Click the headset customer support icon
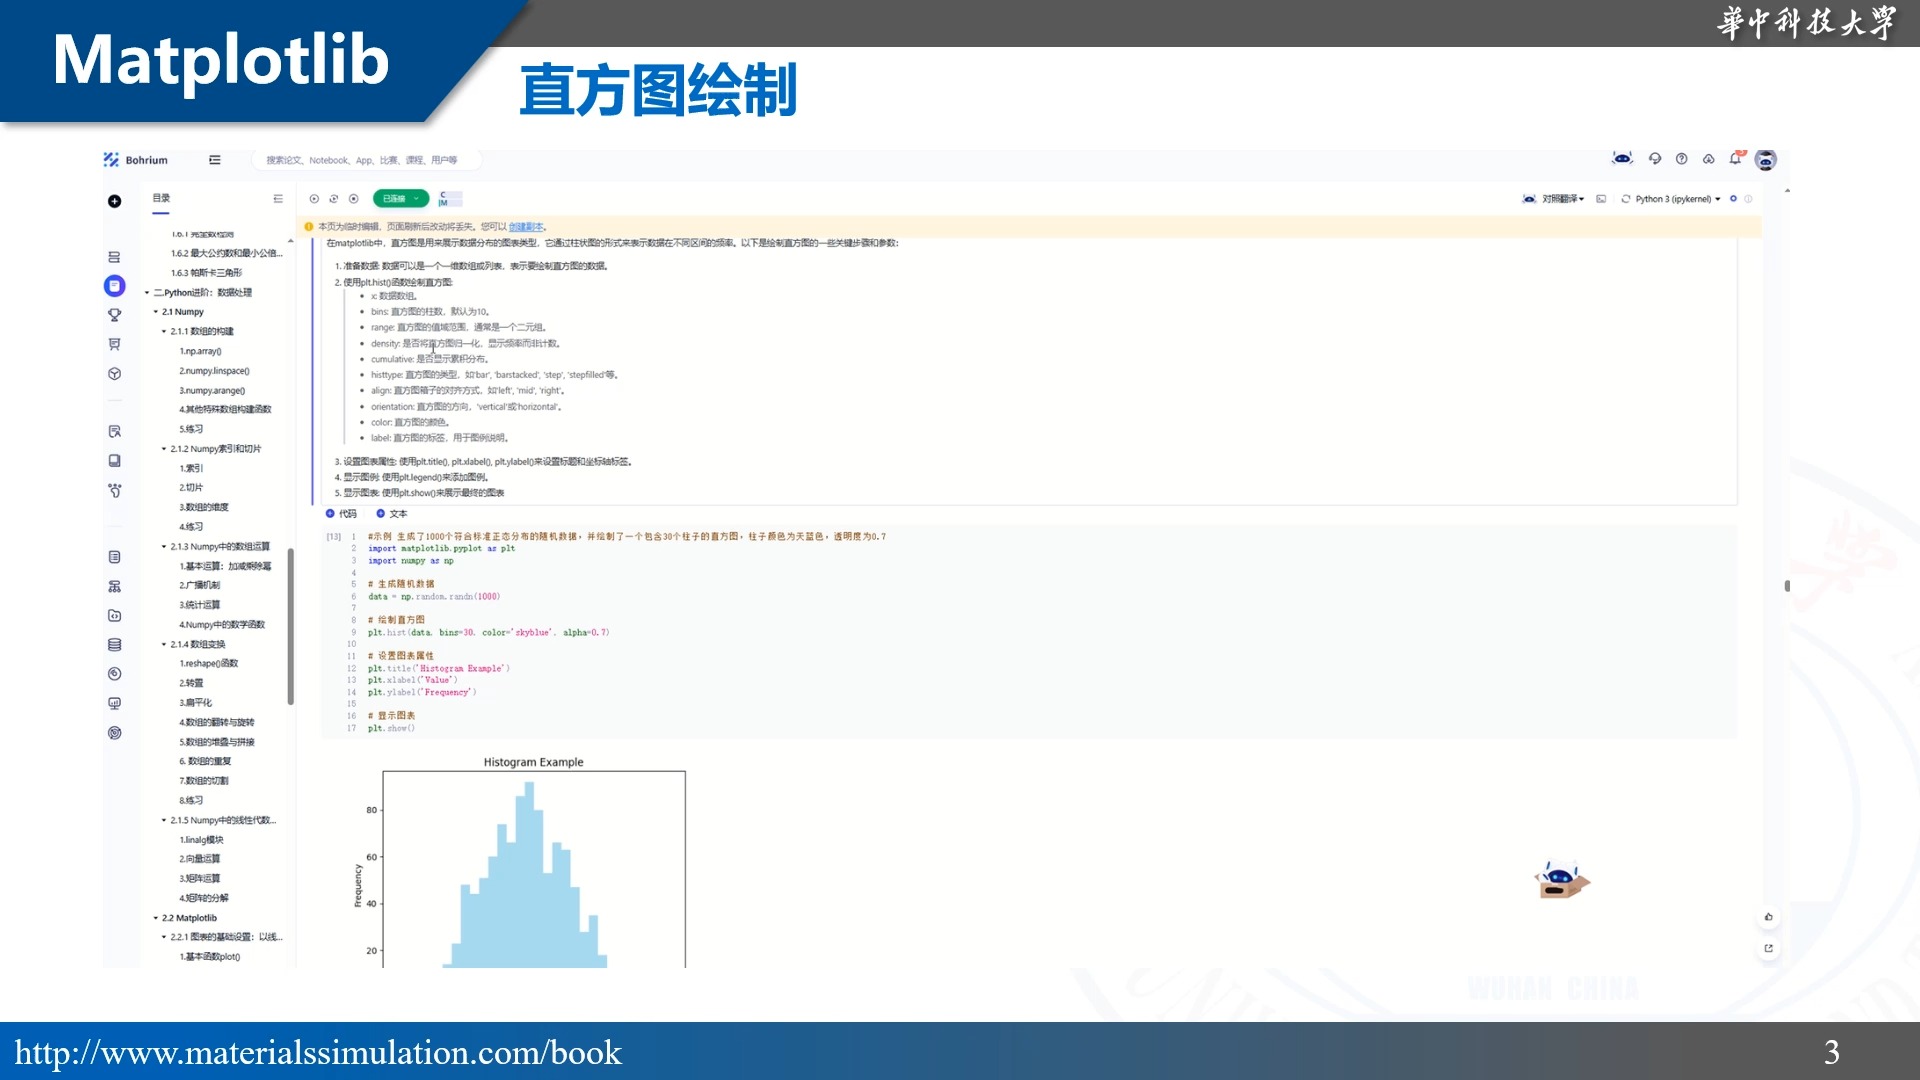Screen dimensions: 1920x1080 coord(1654,158)
